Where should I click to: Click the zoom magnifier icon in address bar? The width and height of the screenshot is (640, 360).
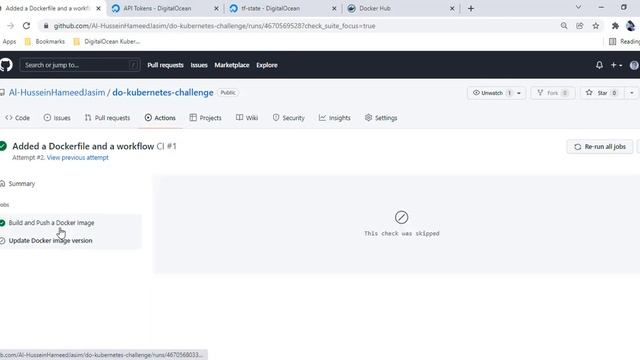[x=564, y=26]
